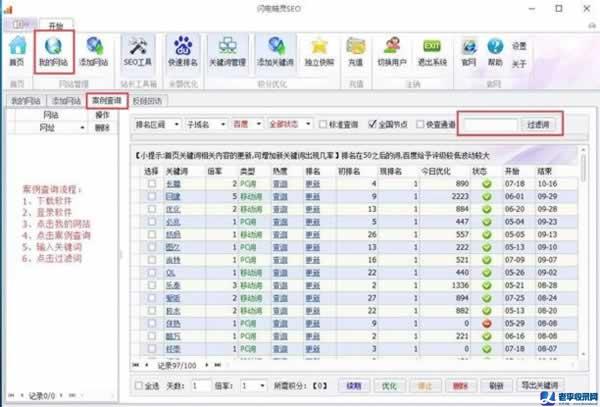Open 设置 in the ribbon
Image resolution: width=600 pixels, height=407 pixels.
(x=519, y=46)
